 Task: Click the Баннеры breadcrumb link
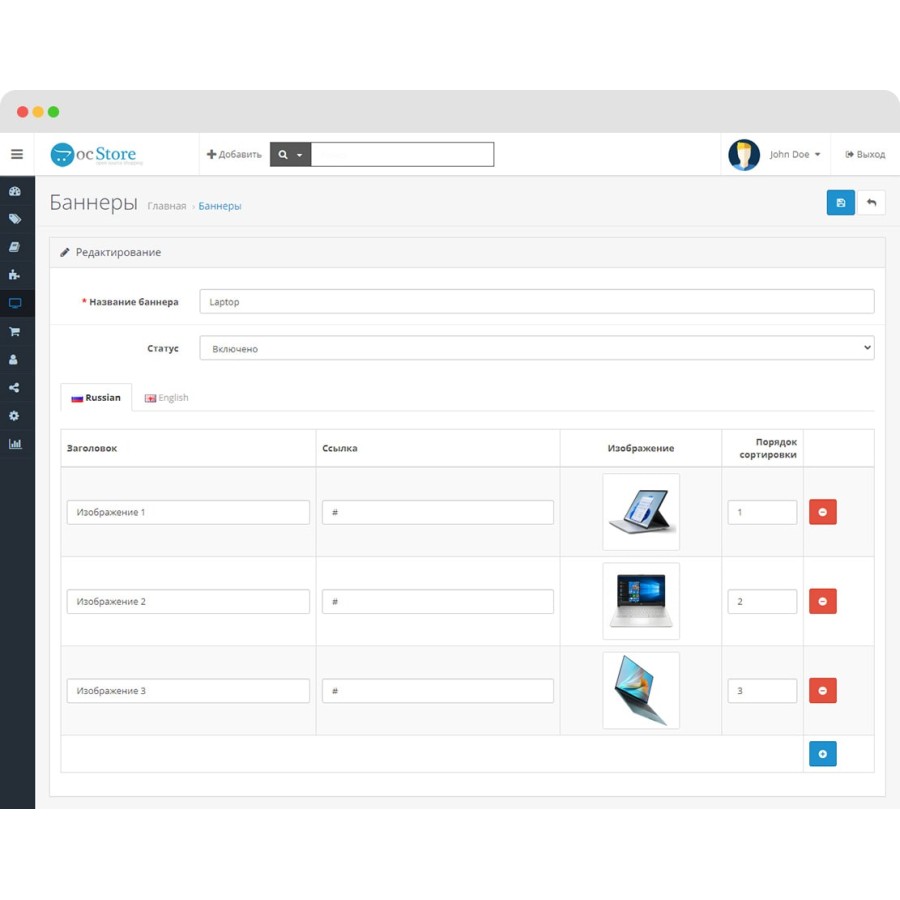click(x=220, y=206)
